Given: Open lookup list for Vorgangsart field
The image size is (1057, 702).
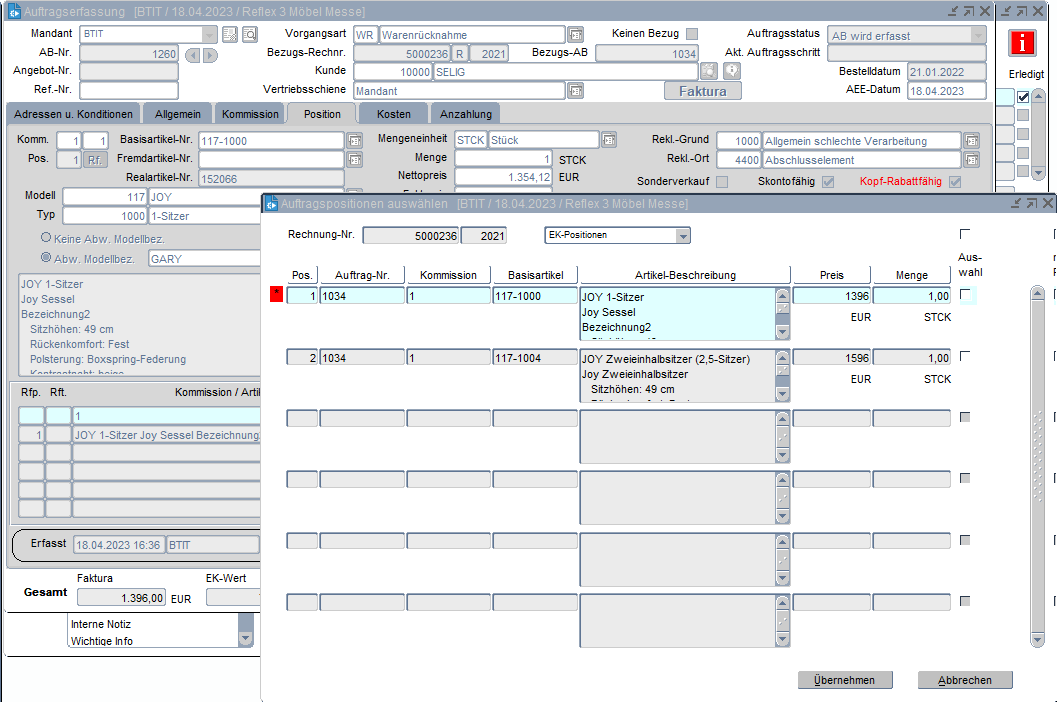Looking at the screenshot, I should 575,35.
